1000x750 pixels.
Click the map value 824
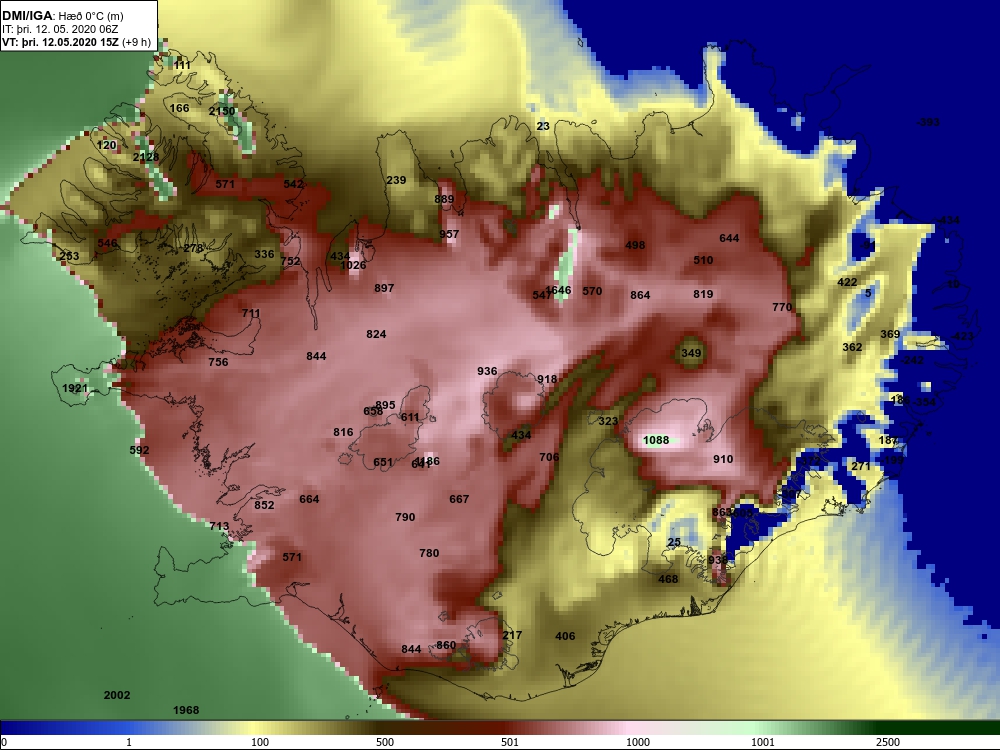click(x=376, y=334)
